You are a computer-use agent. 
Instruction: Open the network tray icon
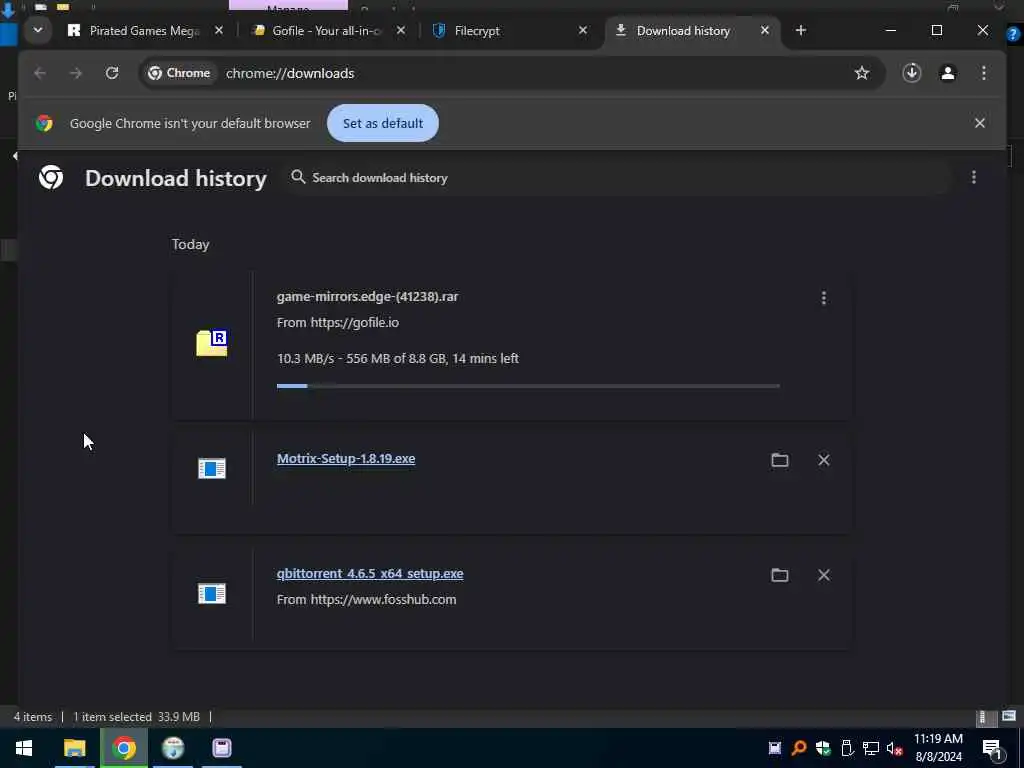tap(871, 748)
